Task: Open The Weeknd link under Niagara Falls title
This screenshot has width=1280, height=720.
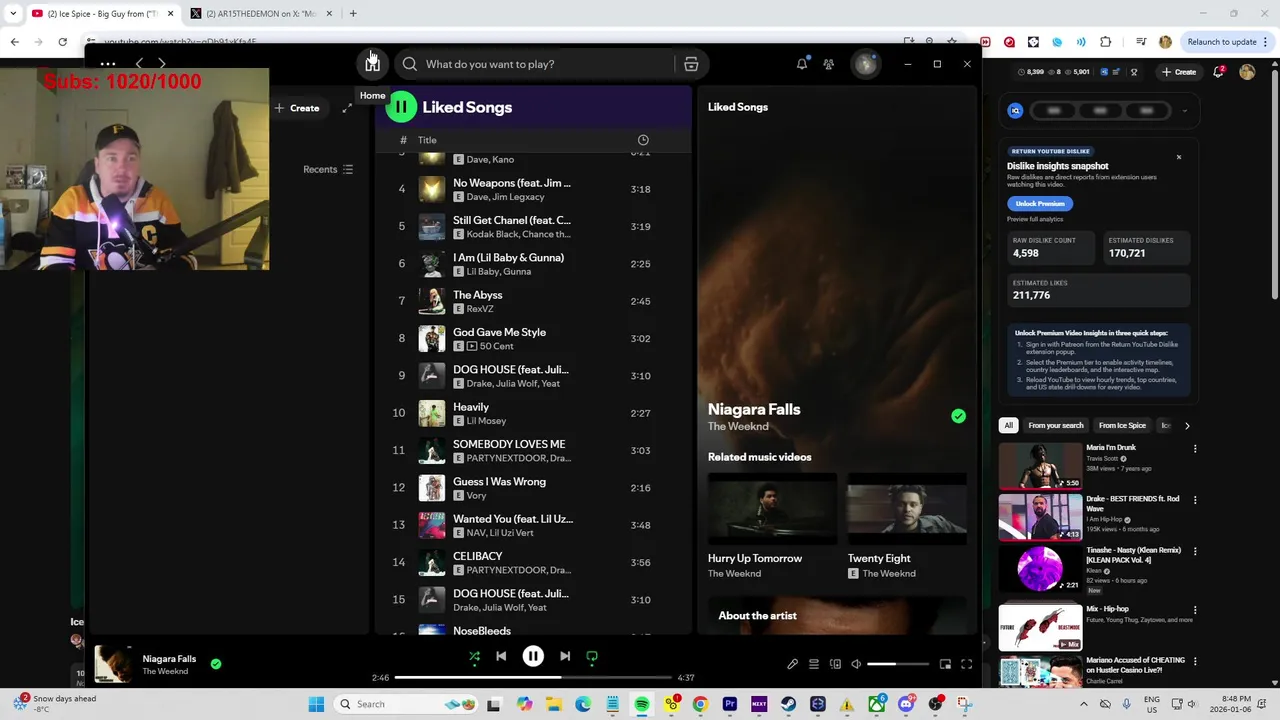Action: pyautogui.click(x=738, y=427)
